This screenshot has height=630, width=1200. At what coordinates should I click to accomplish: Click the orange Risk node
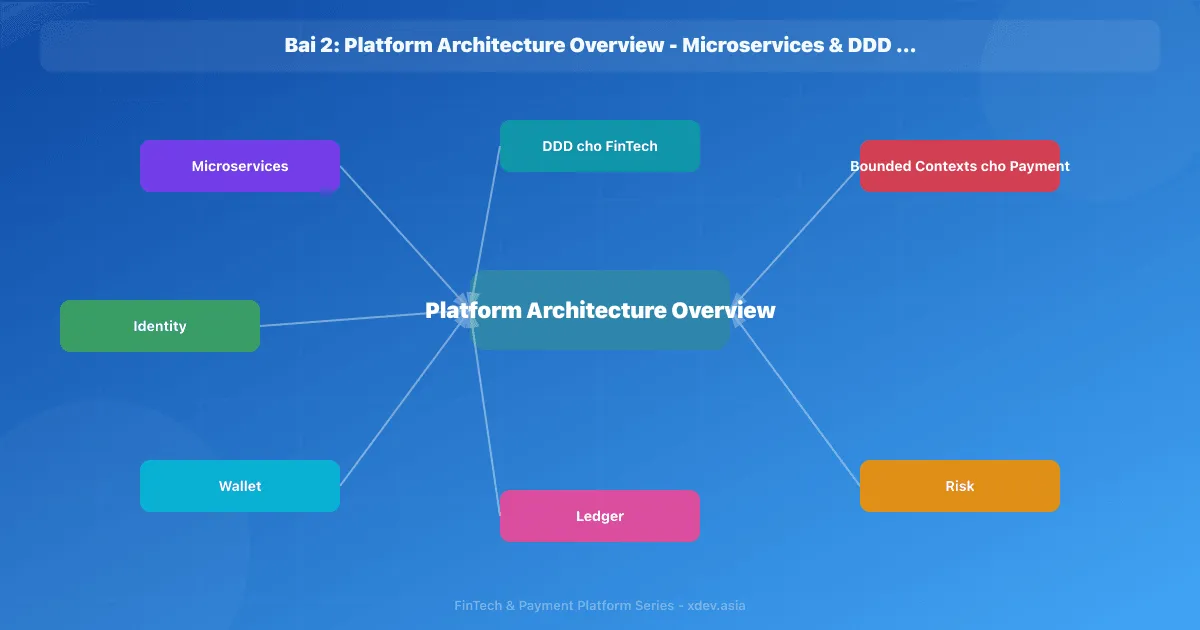click(x=960, y=486)
